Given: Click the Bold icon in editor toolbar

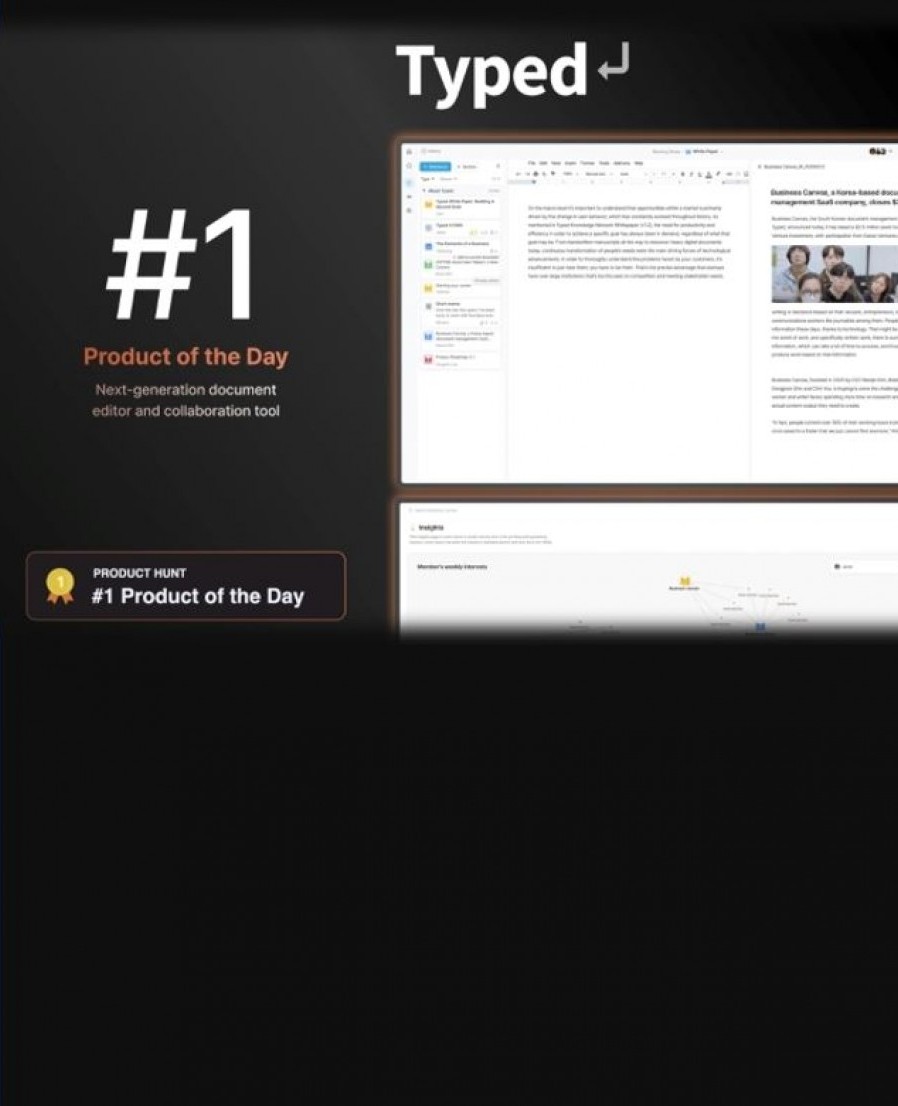Looking at the screenshot, I should 682,174.
